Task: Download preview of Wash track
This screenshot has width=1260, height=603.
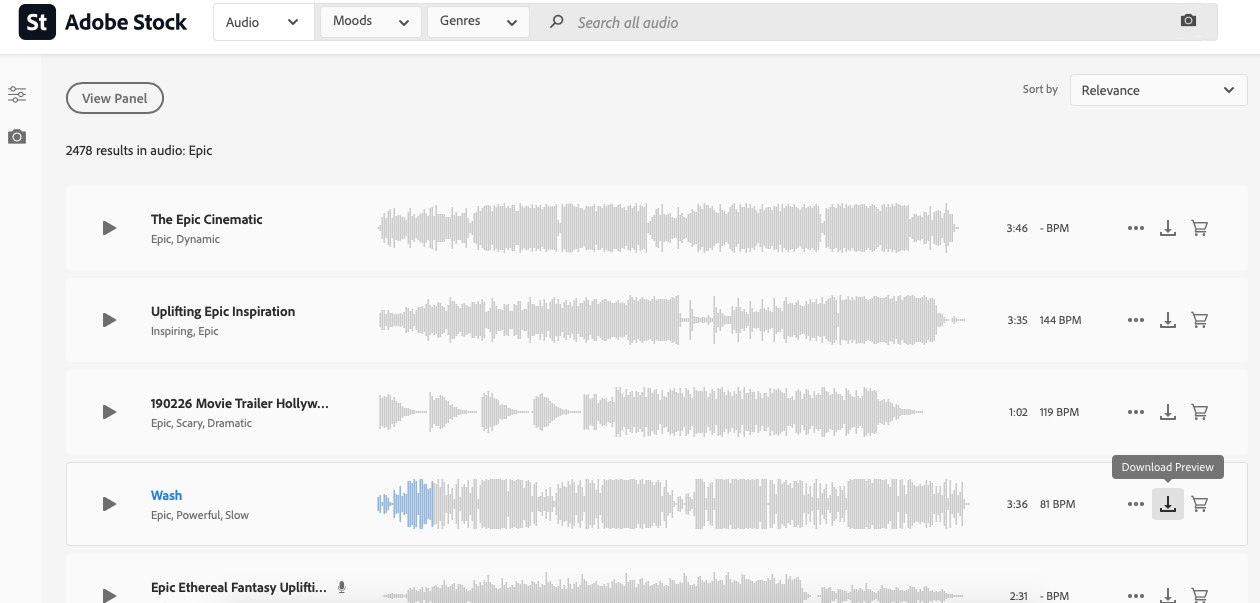Action: 1167,504
